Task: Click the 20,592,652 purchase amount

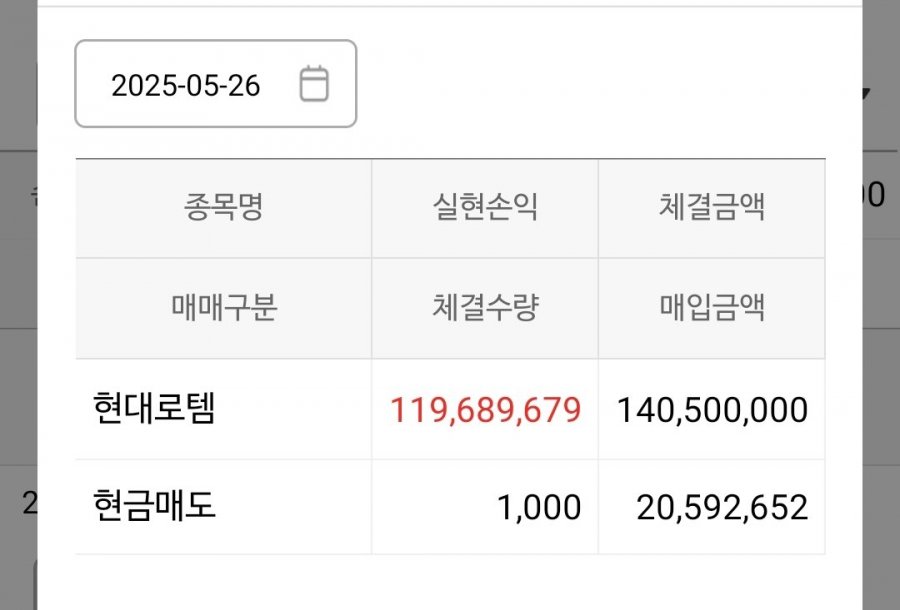Action: [x=722, y=508]
